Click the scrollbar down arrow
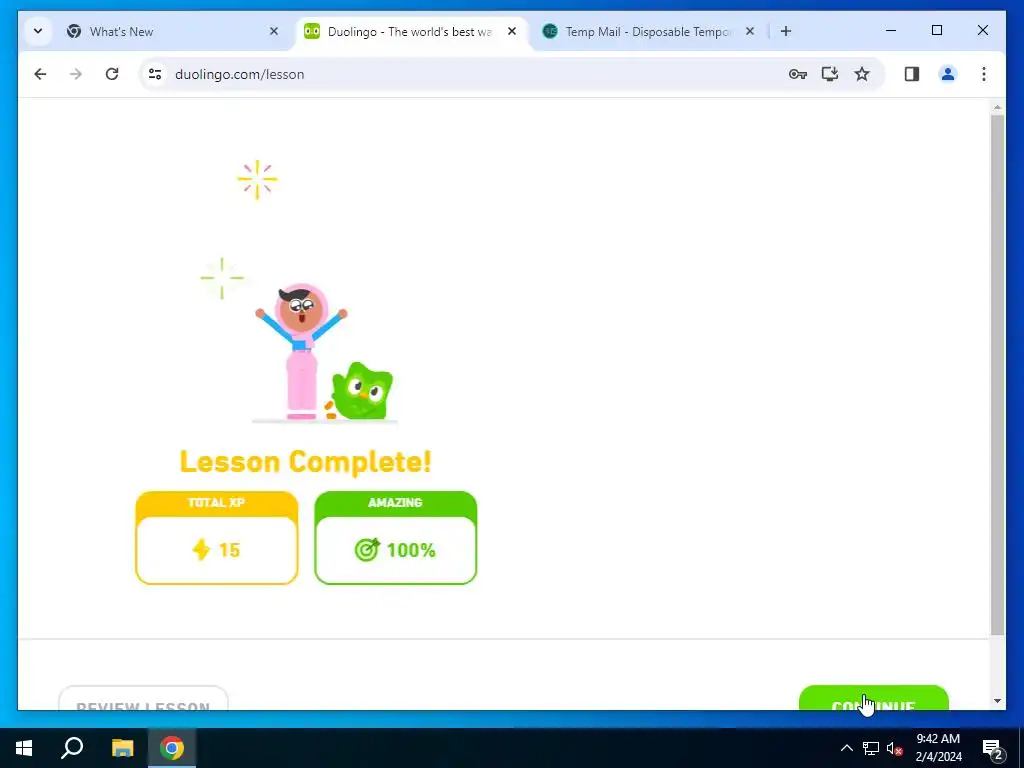 (997, 701)
